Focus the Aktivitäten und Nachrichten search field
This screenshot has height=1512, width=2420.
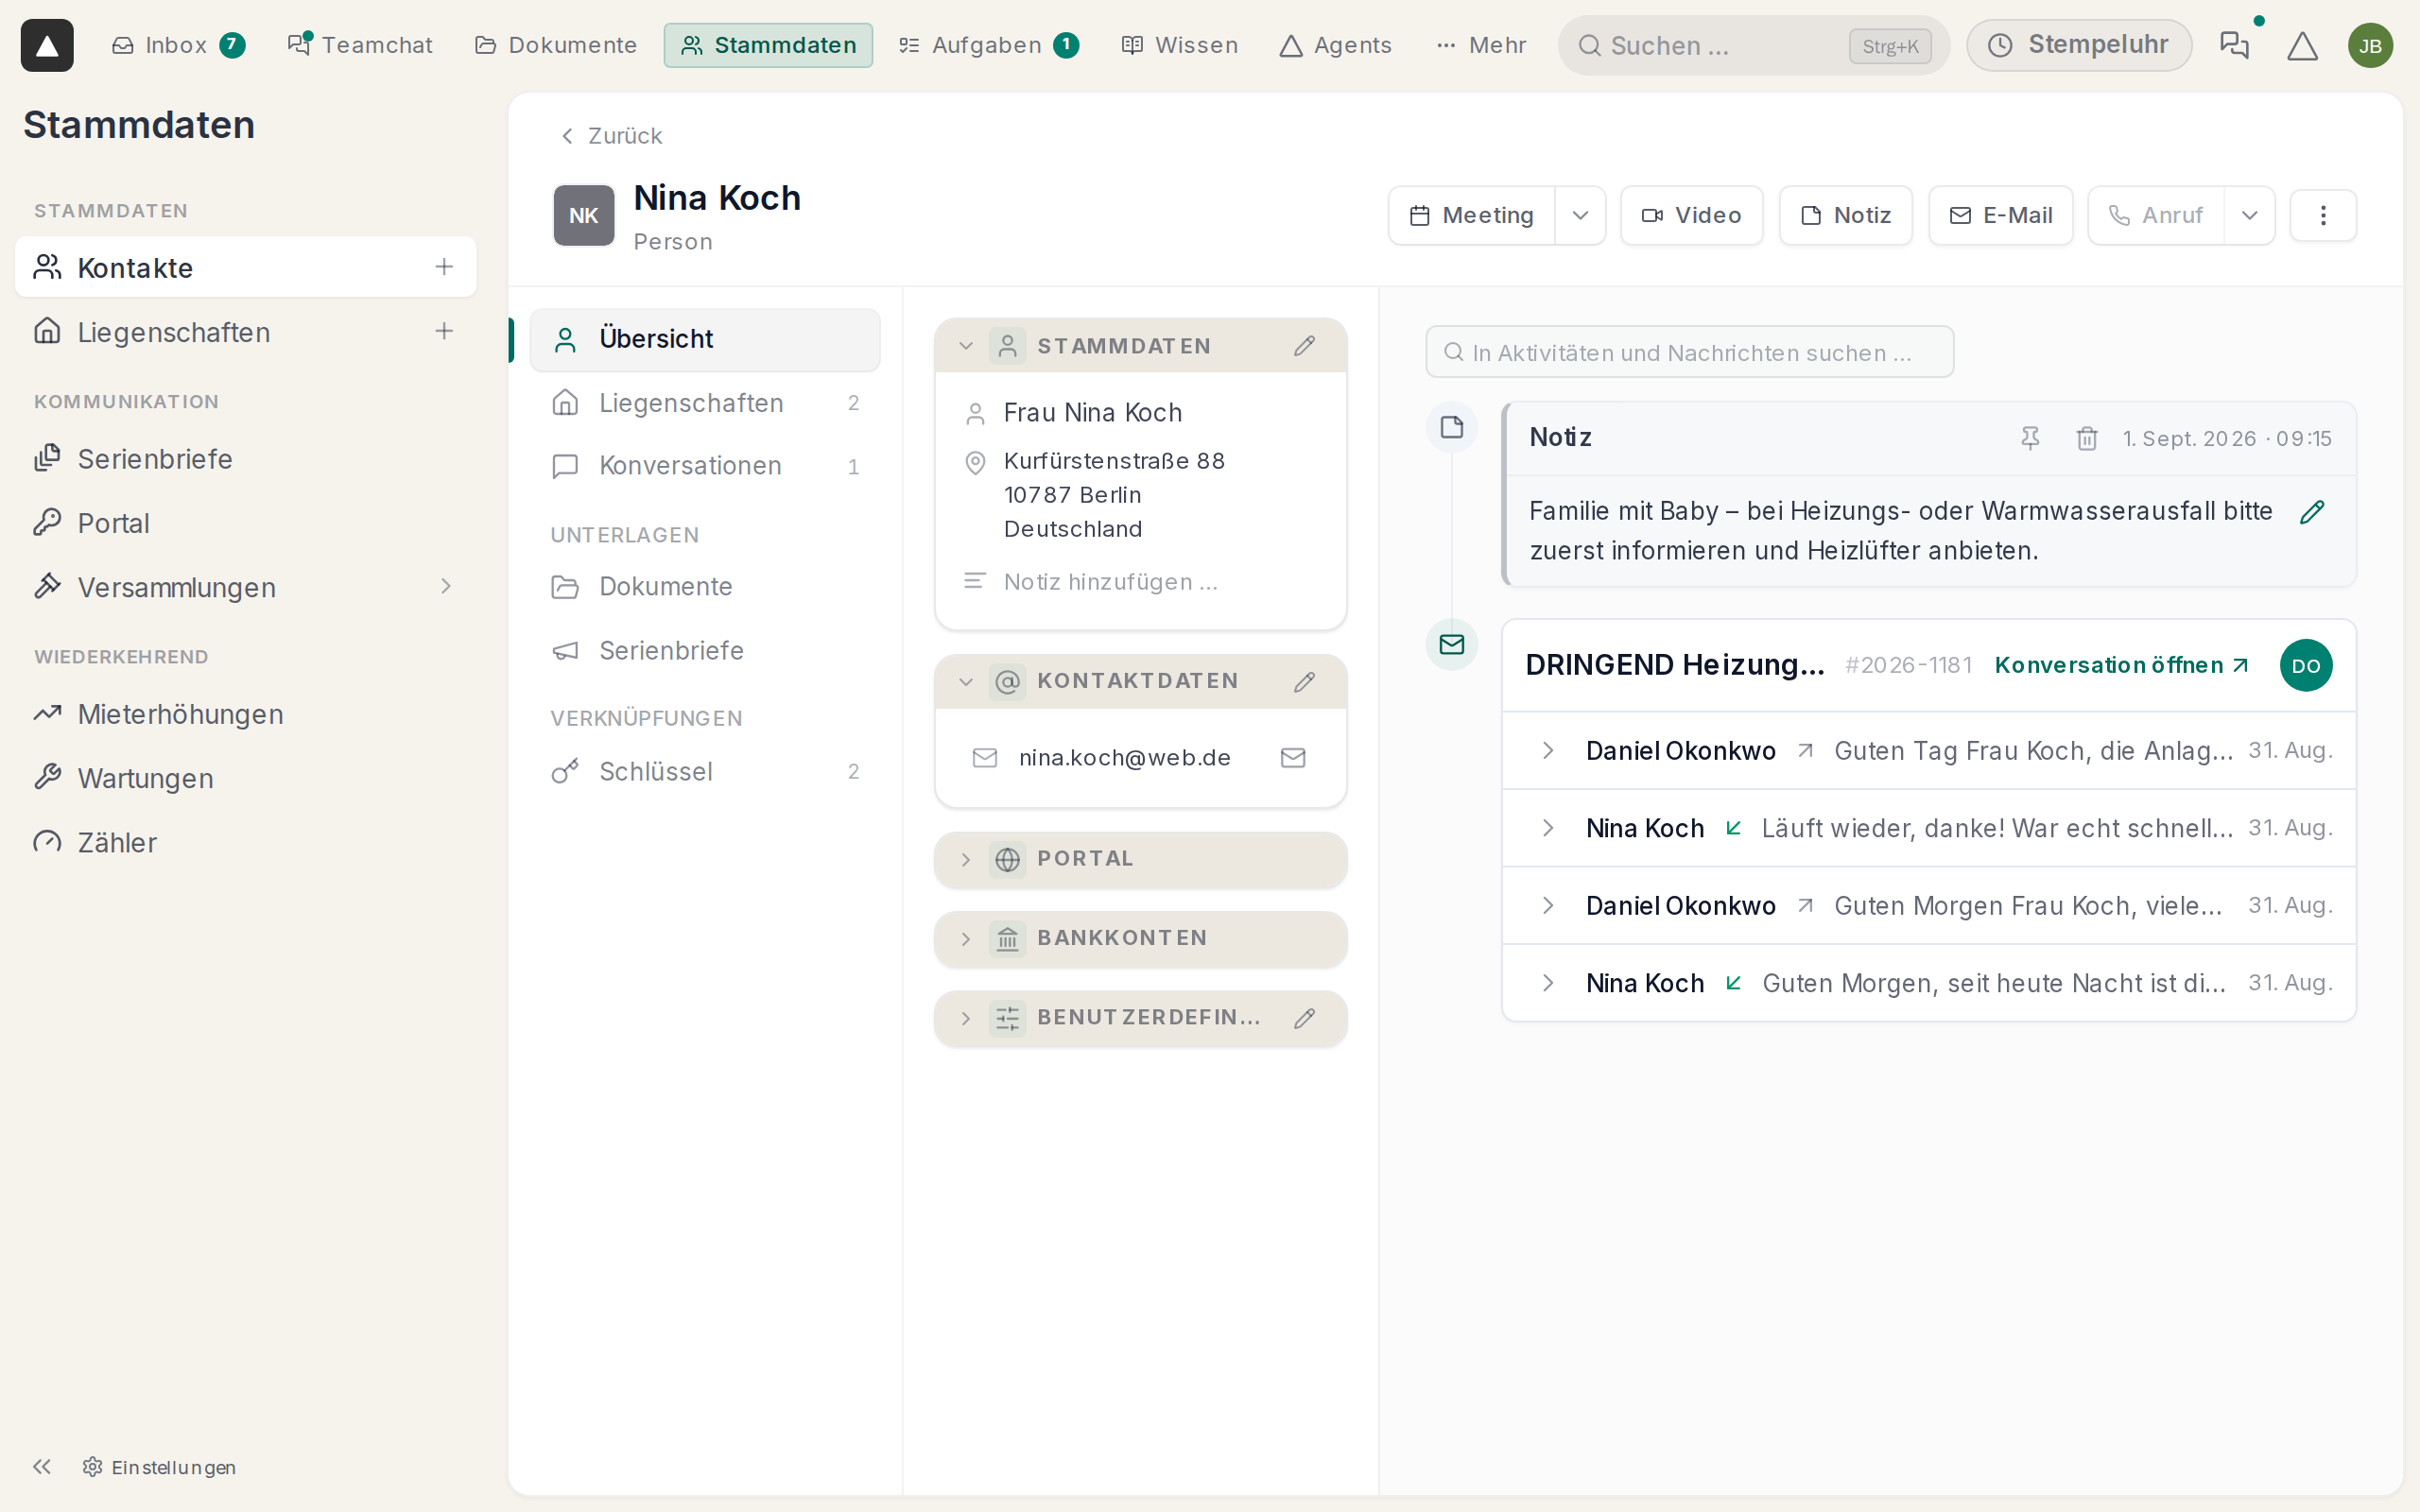click(1689, 352)
